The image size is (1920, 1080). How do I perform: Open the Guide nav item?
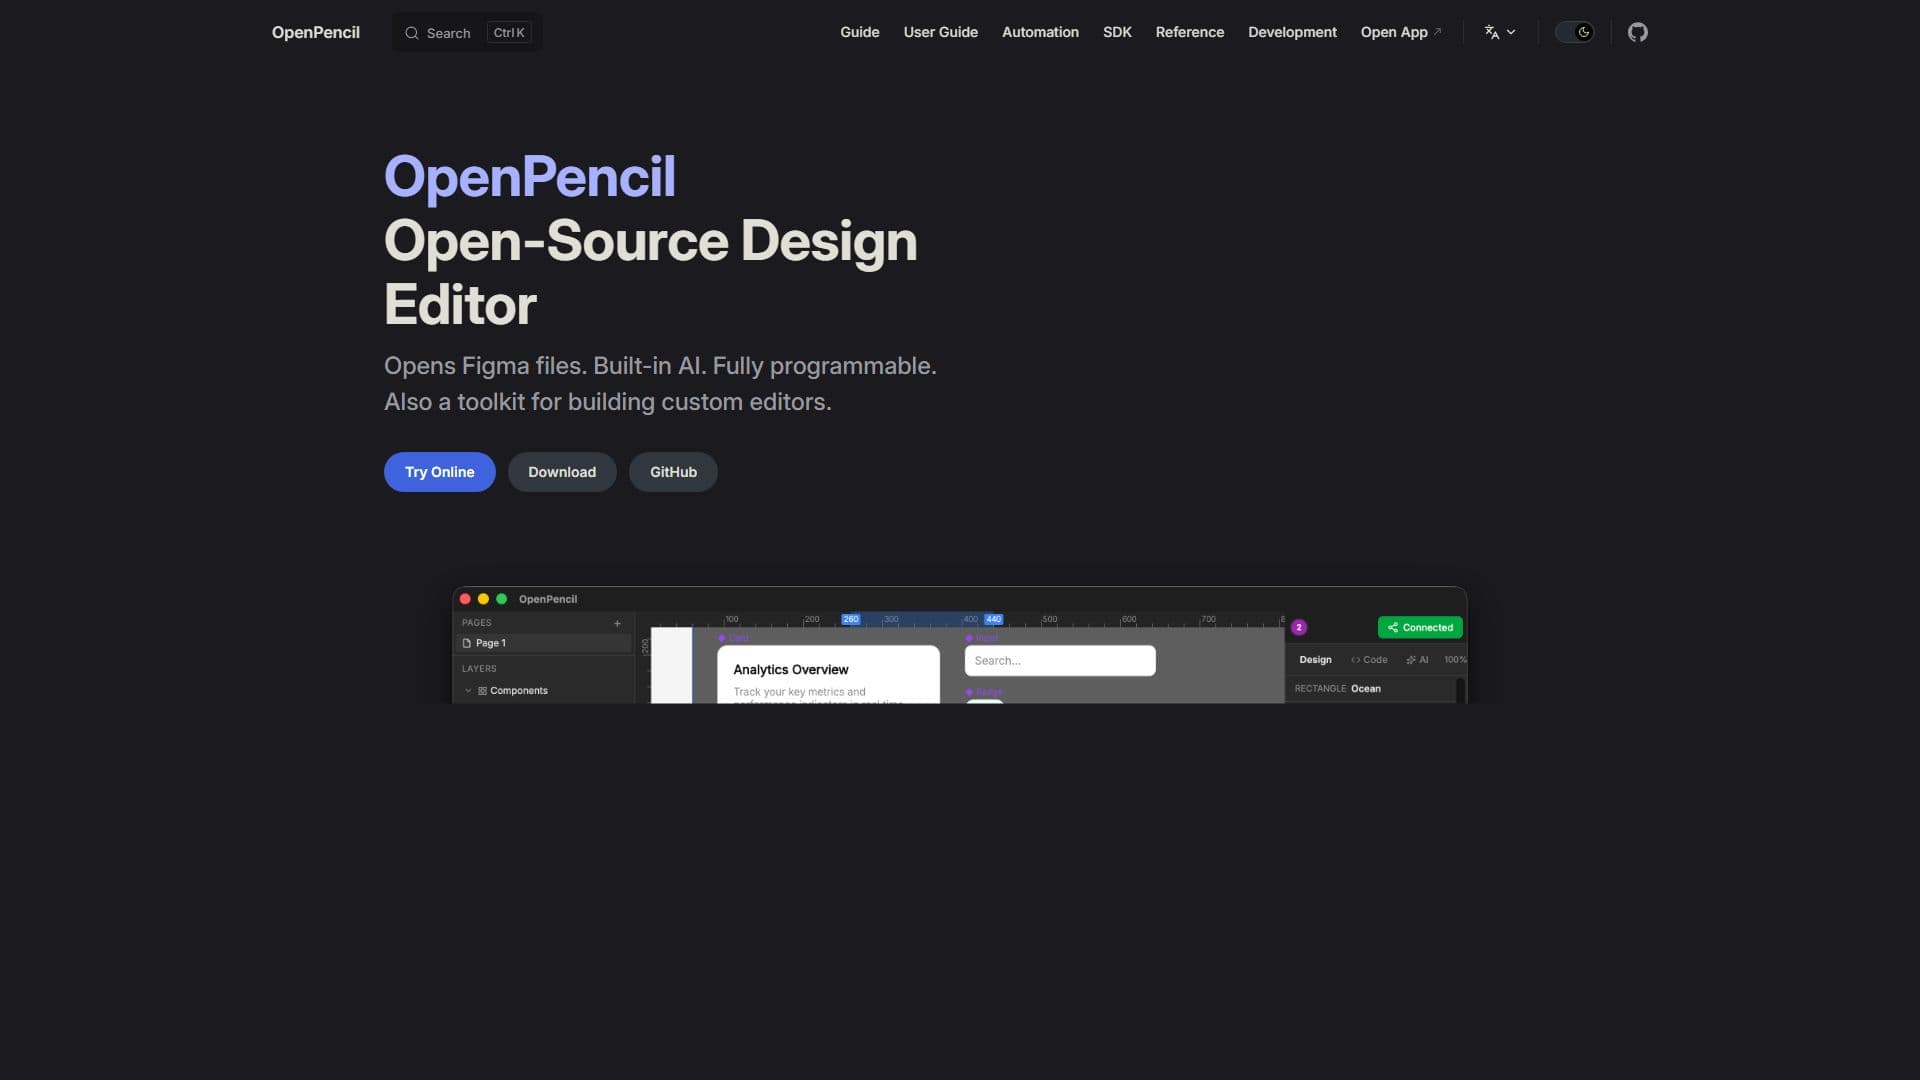coord(859,32)
